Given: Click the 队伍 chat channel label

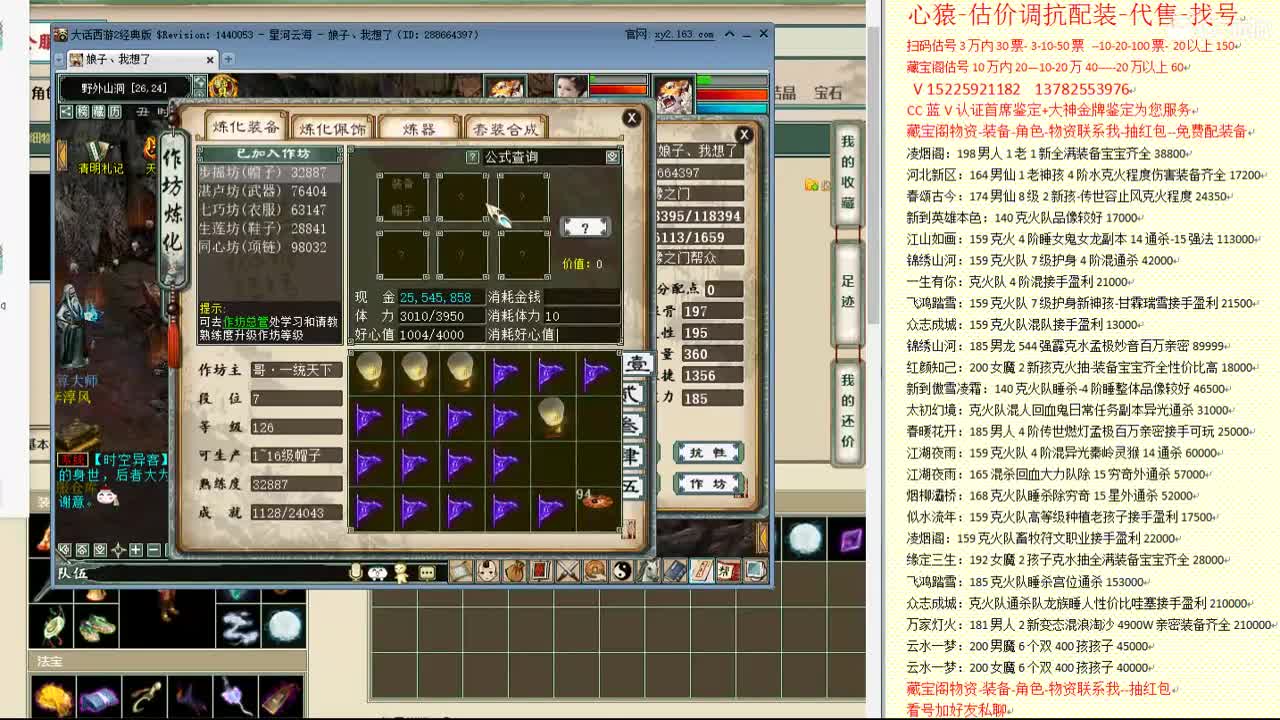Looking at the screenshot, I should click(x=72, y=573).
